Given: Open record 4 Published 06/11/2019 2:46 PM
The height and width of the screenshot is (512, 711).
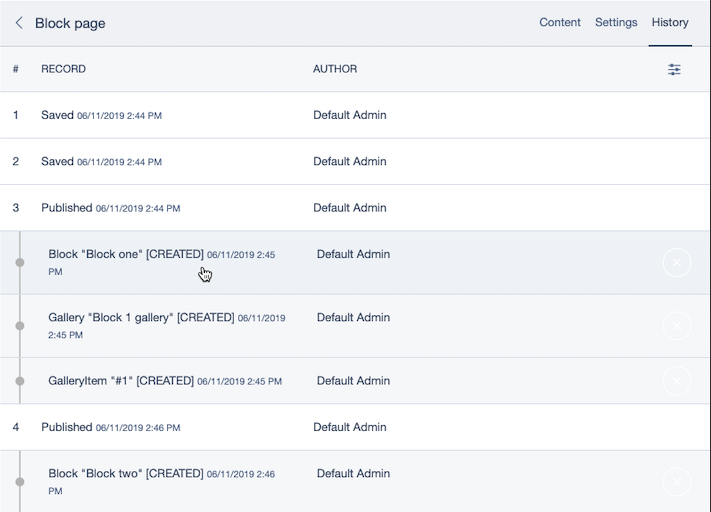Looking at the screenshot, I should [x=355, y=427].
